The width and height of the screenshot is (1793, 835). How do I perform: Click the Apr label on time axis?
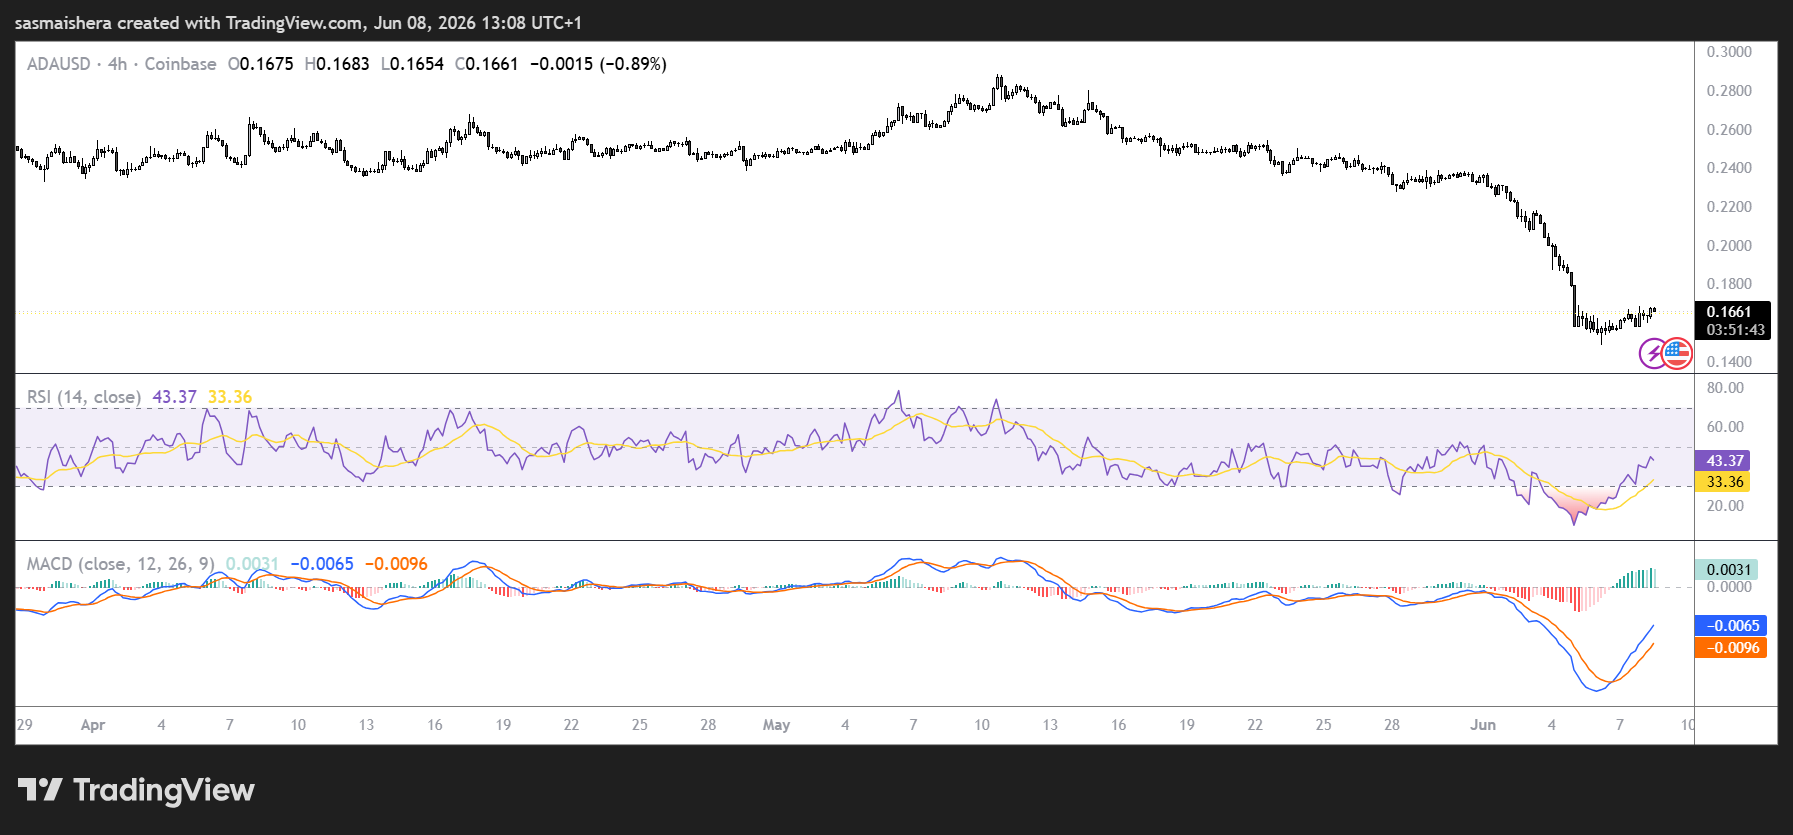tap(93, 725)
